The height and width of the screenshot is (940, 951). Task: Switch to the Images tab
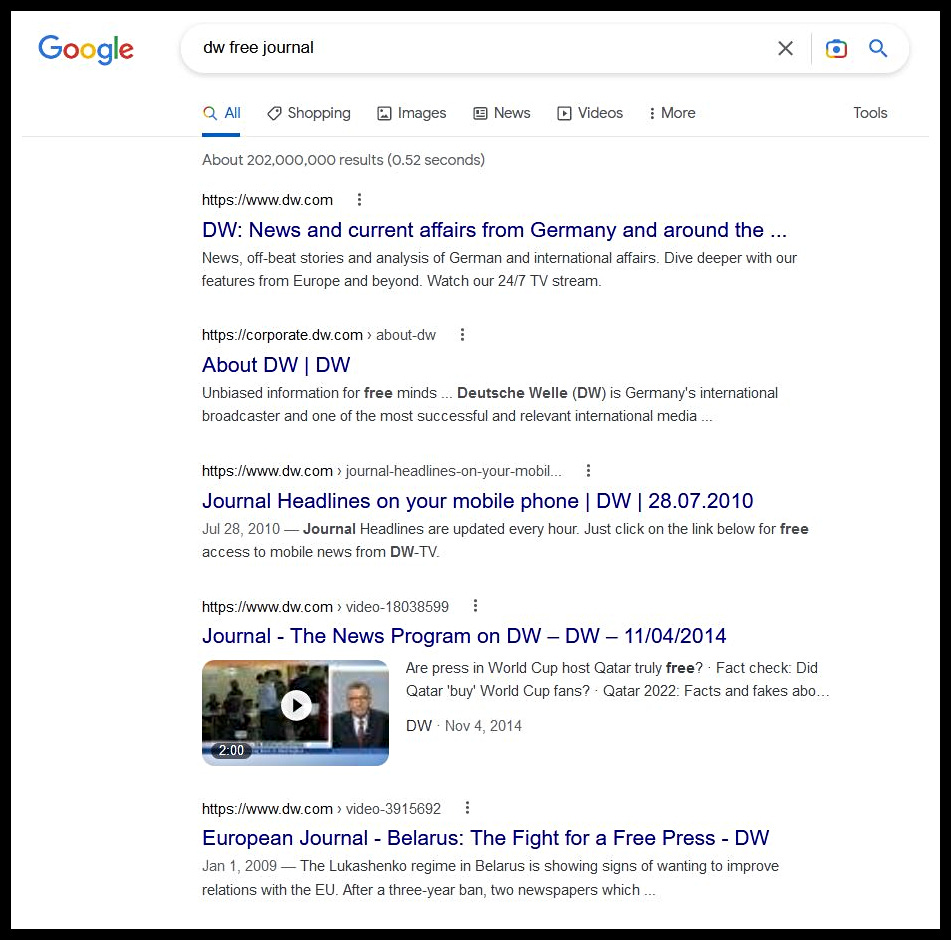(411, 113)
